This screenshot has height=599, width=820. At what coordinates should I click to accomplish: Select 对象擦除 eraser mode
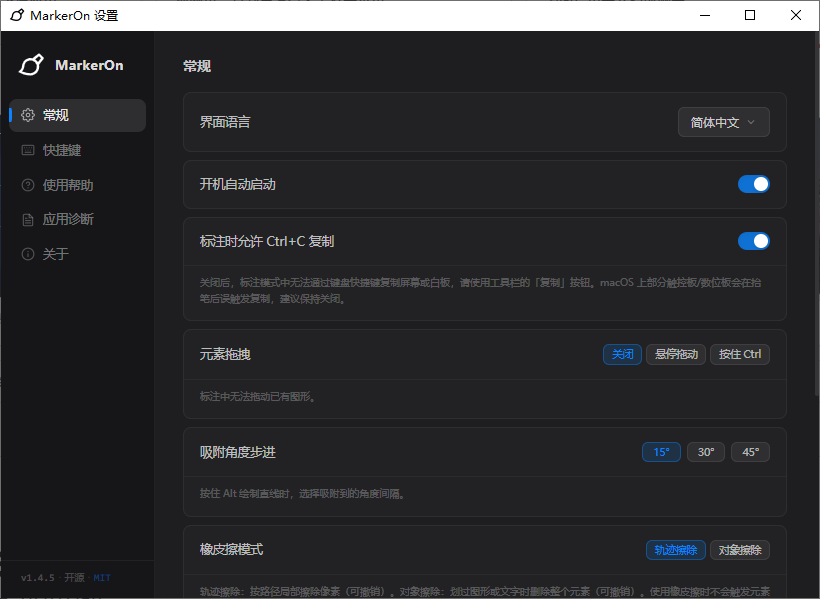click(x=740, y=550)
